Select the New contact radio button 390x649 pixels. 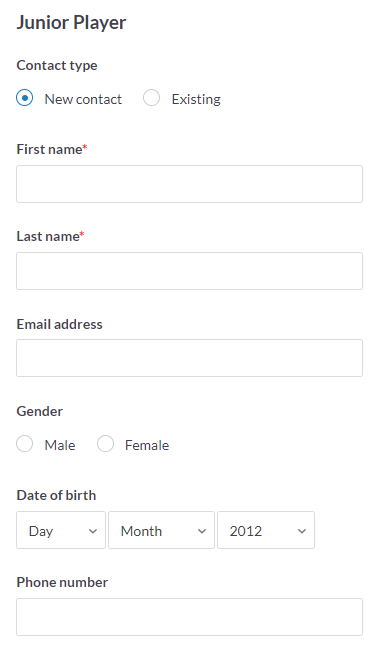(24, 98)
